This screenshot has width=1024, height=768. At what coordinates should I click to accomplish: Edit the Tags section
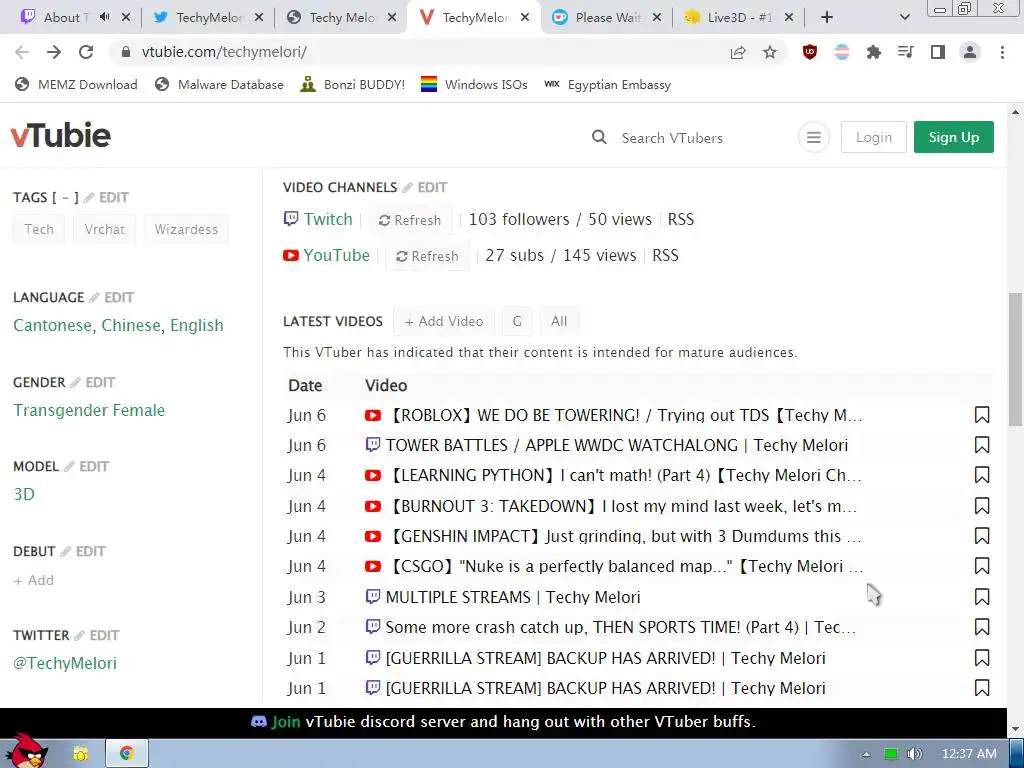coord(106,197)
